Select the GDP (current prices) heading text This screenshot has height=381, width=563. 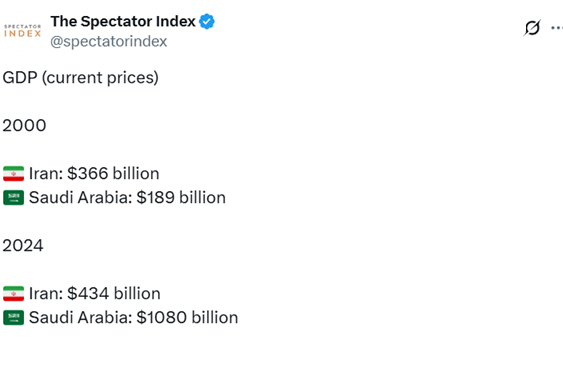pyautogui.click(x=80, y=78)
